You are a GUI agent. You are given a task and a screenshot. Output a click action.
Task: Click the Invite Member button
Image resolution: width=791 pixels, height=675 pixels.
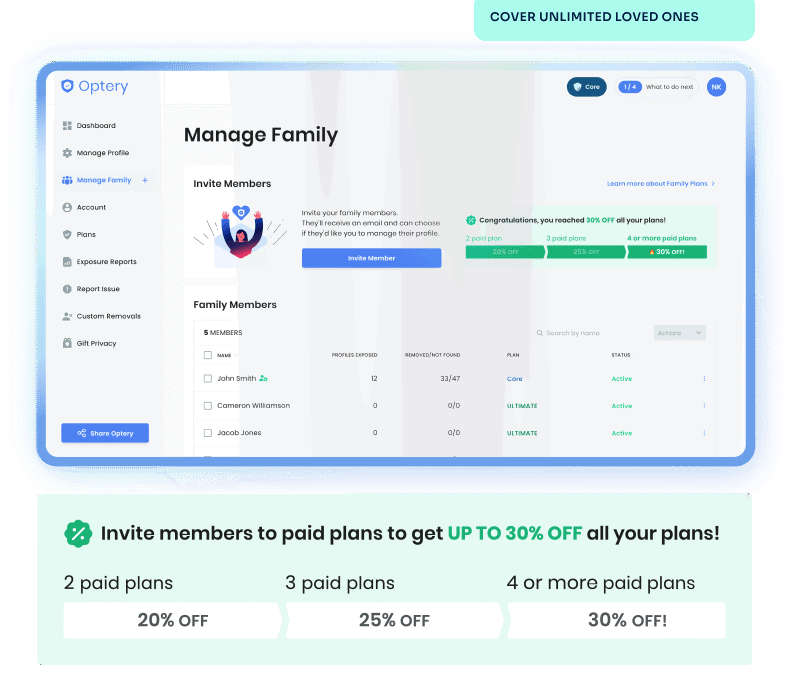(372, 258)
